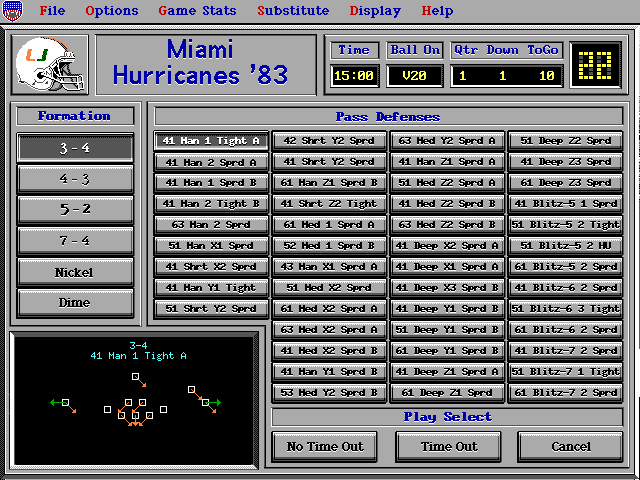
Task: Pick 63 Med Y2 Sprd A defense
Action: [447, 141]
